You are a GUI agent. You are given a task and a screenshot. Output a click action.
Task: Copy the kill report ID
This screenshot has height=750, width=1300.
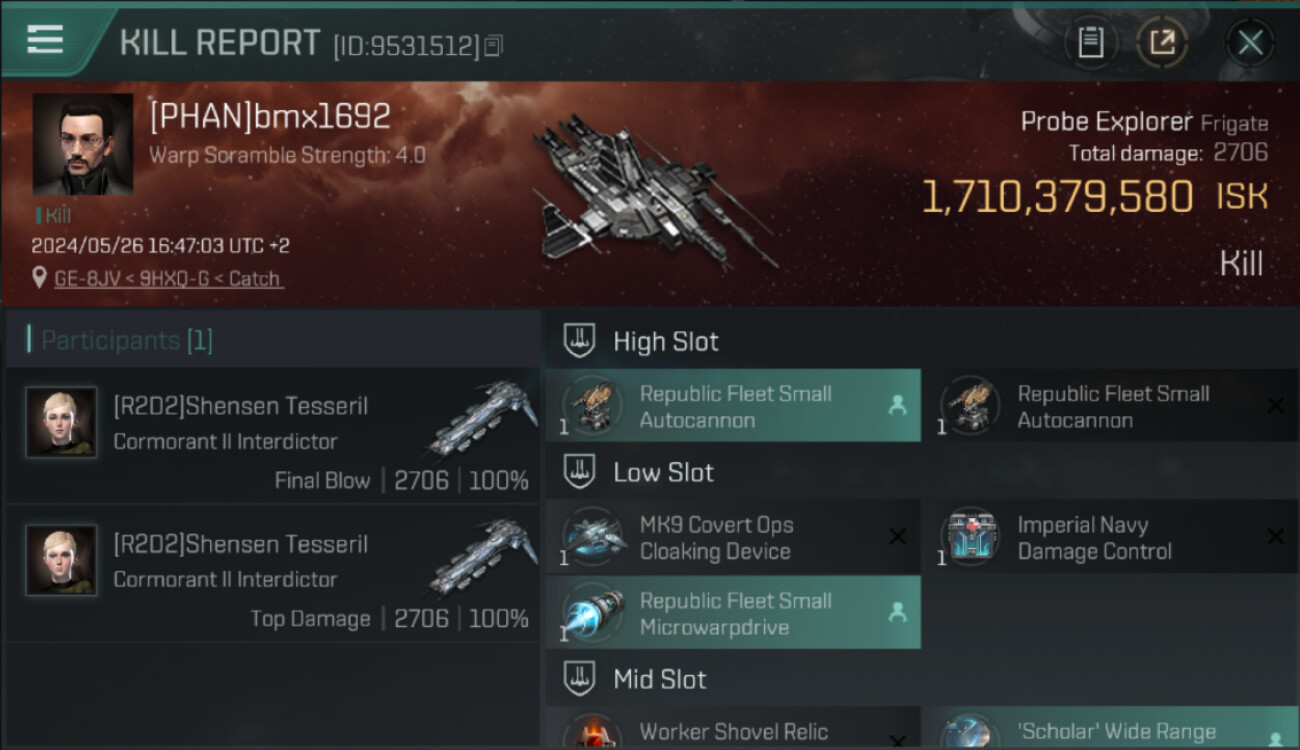tap(493, 45)
